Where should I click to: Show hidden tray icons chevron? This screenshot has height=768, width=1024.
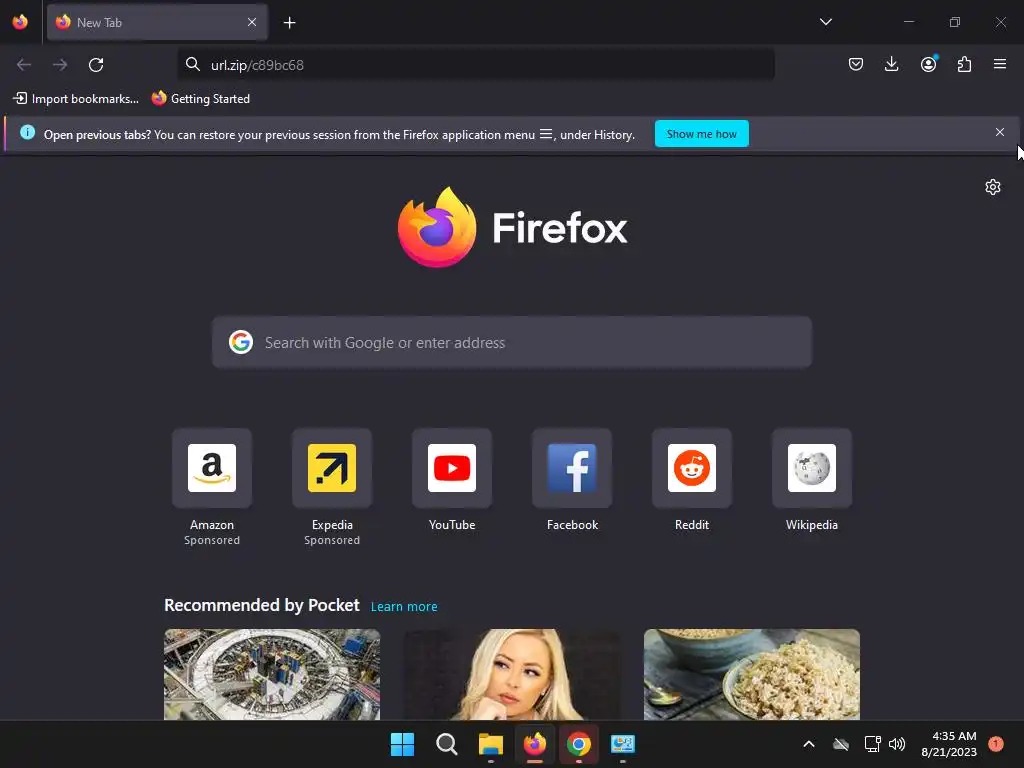[808, 744]
